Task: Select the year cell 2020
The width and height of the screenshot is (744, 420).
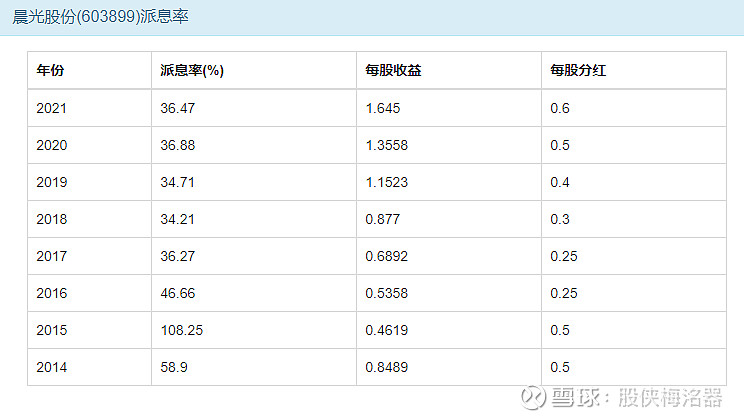Action: 52,145
